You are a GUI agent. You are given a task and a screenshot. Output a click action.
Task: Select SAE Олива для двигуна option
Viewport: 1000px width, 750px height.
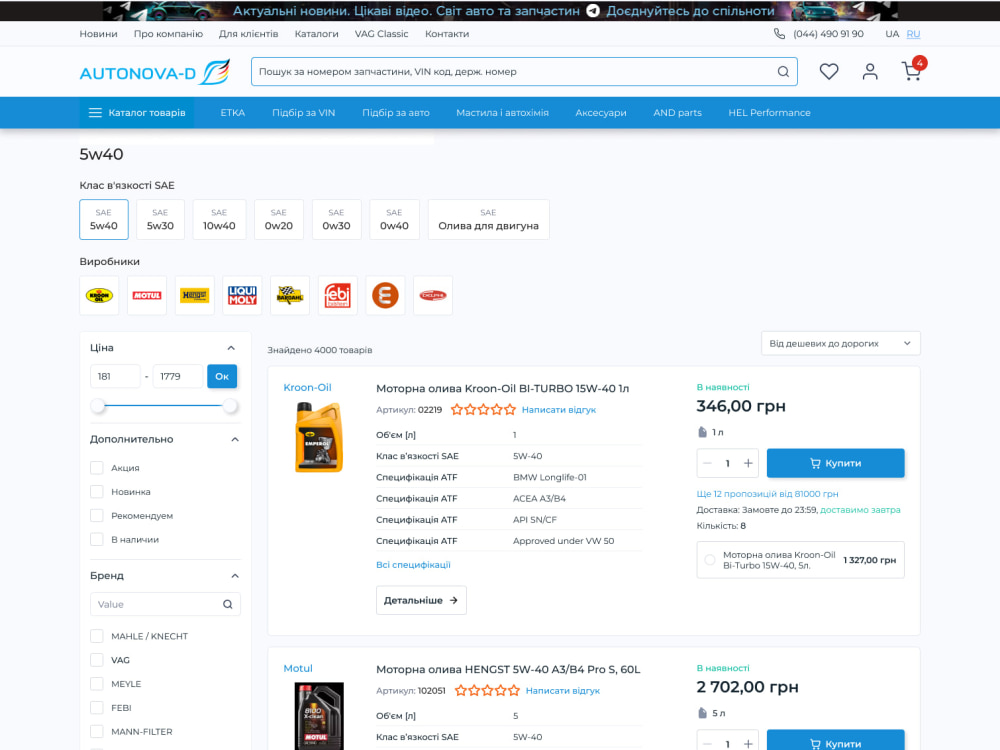click(x=489, y=219)
